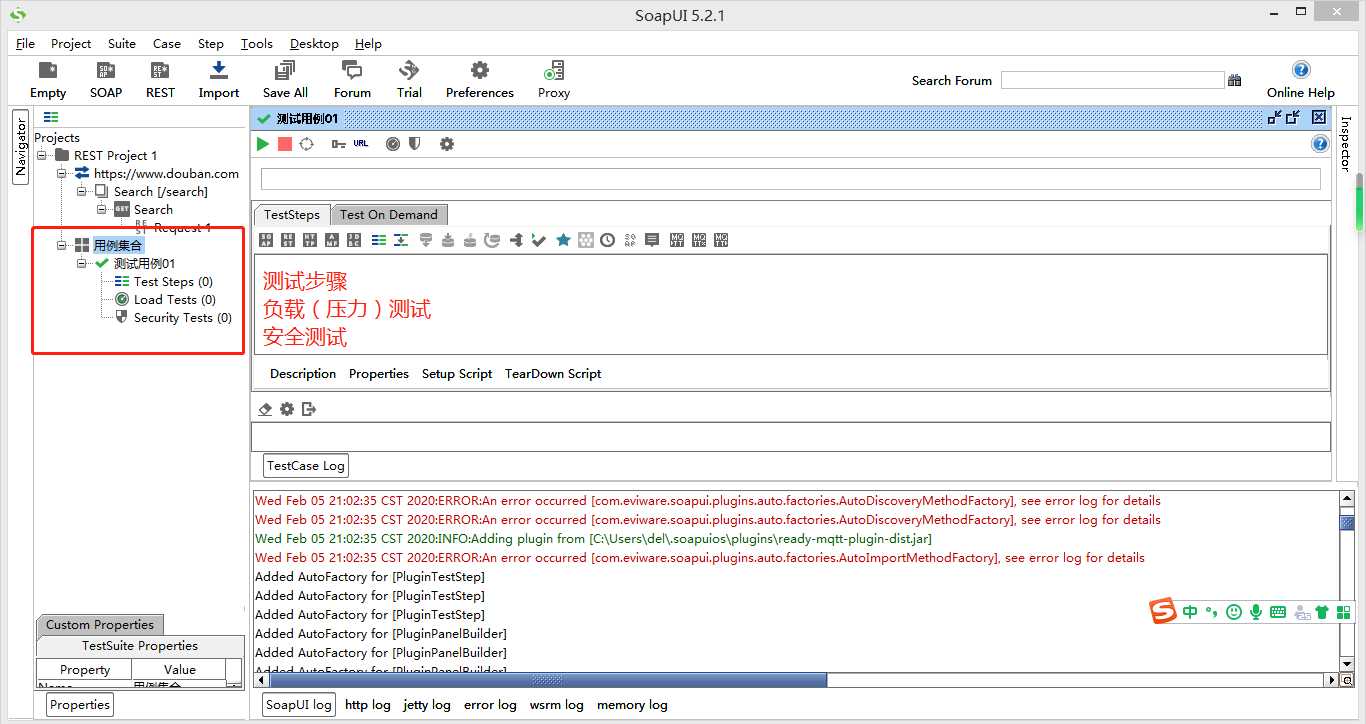Open the Tools menu
This screenshot has height=724, width=1366.
tap(257, 44)
